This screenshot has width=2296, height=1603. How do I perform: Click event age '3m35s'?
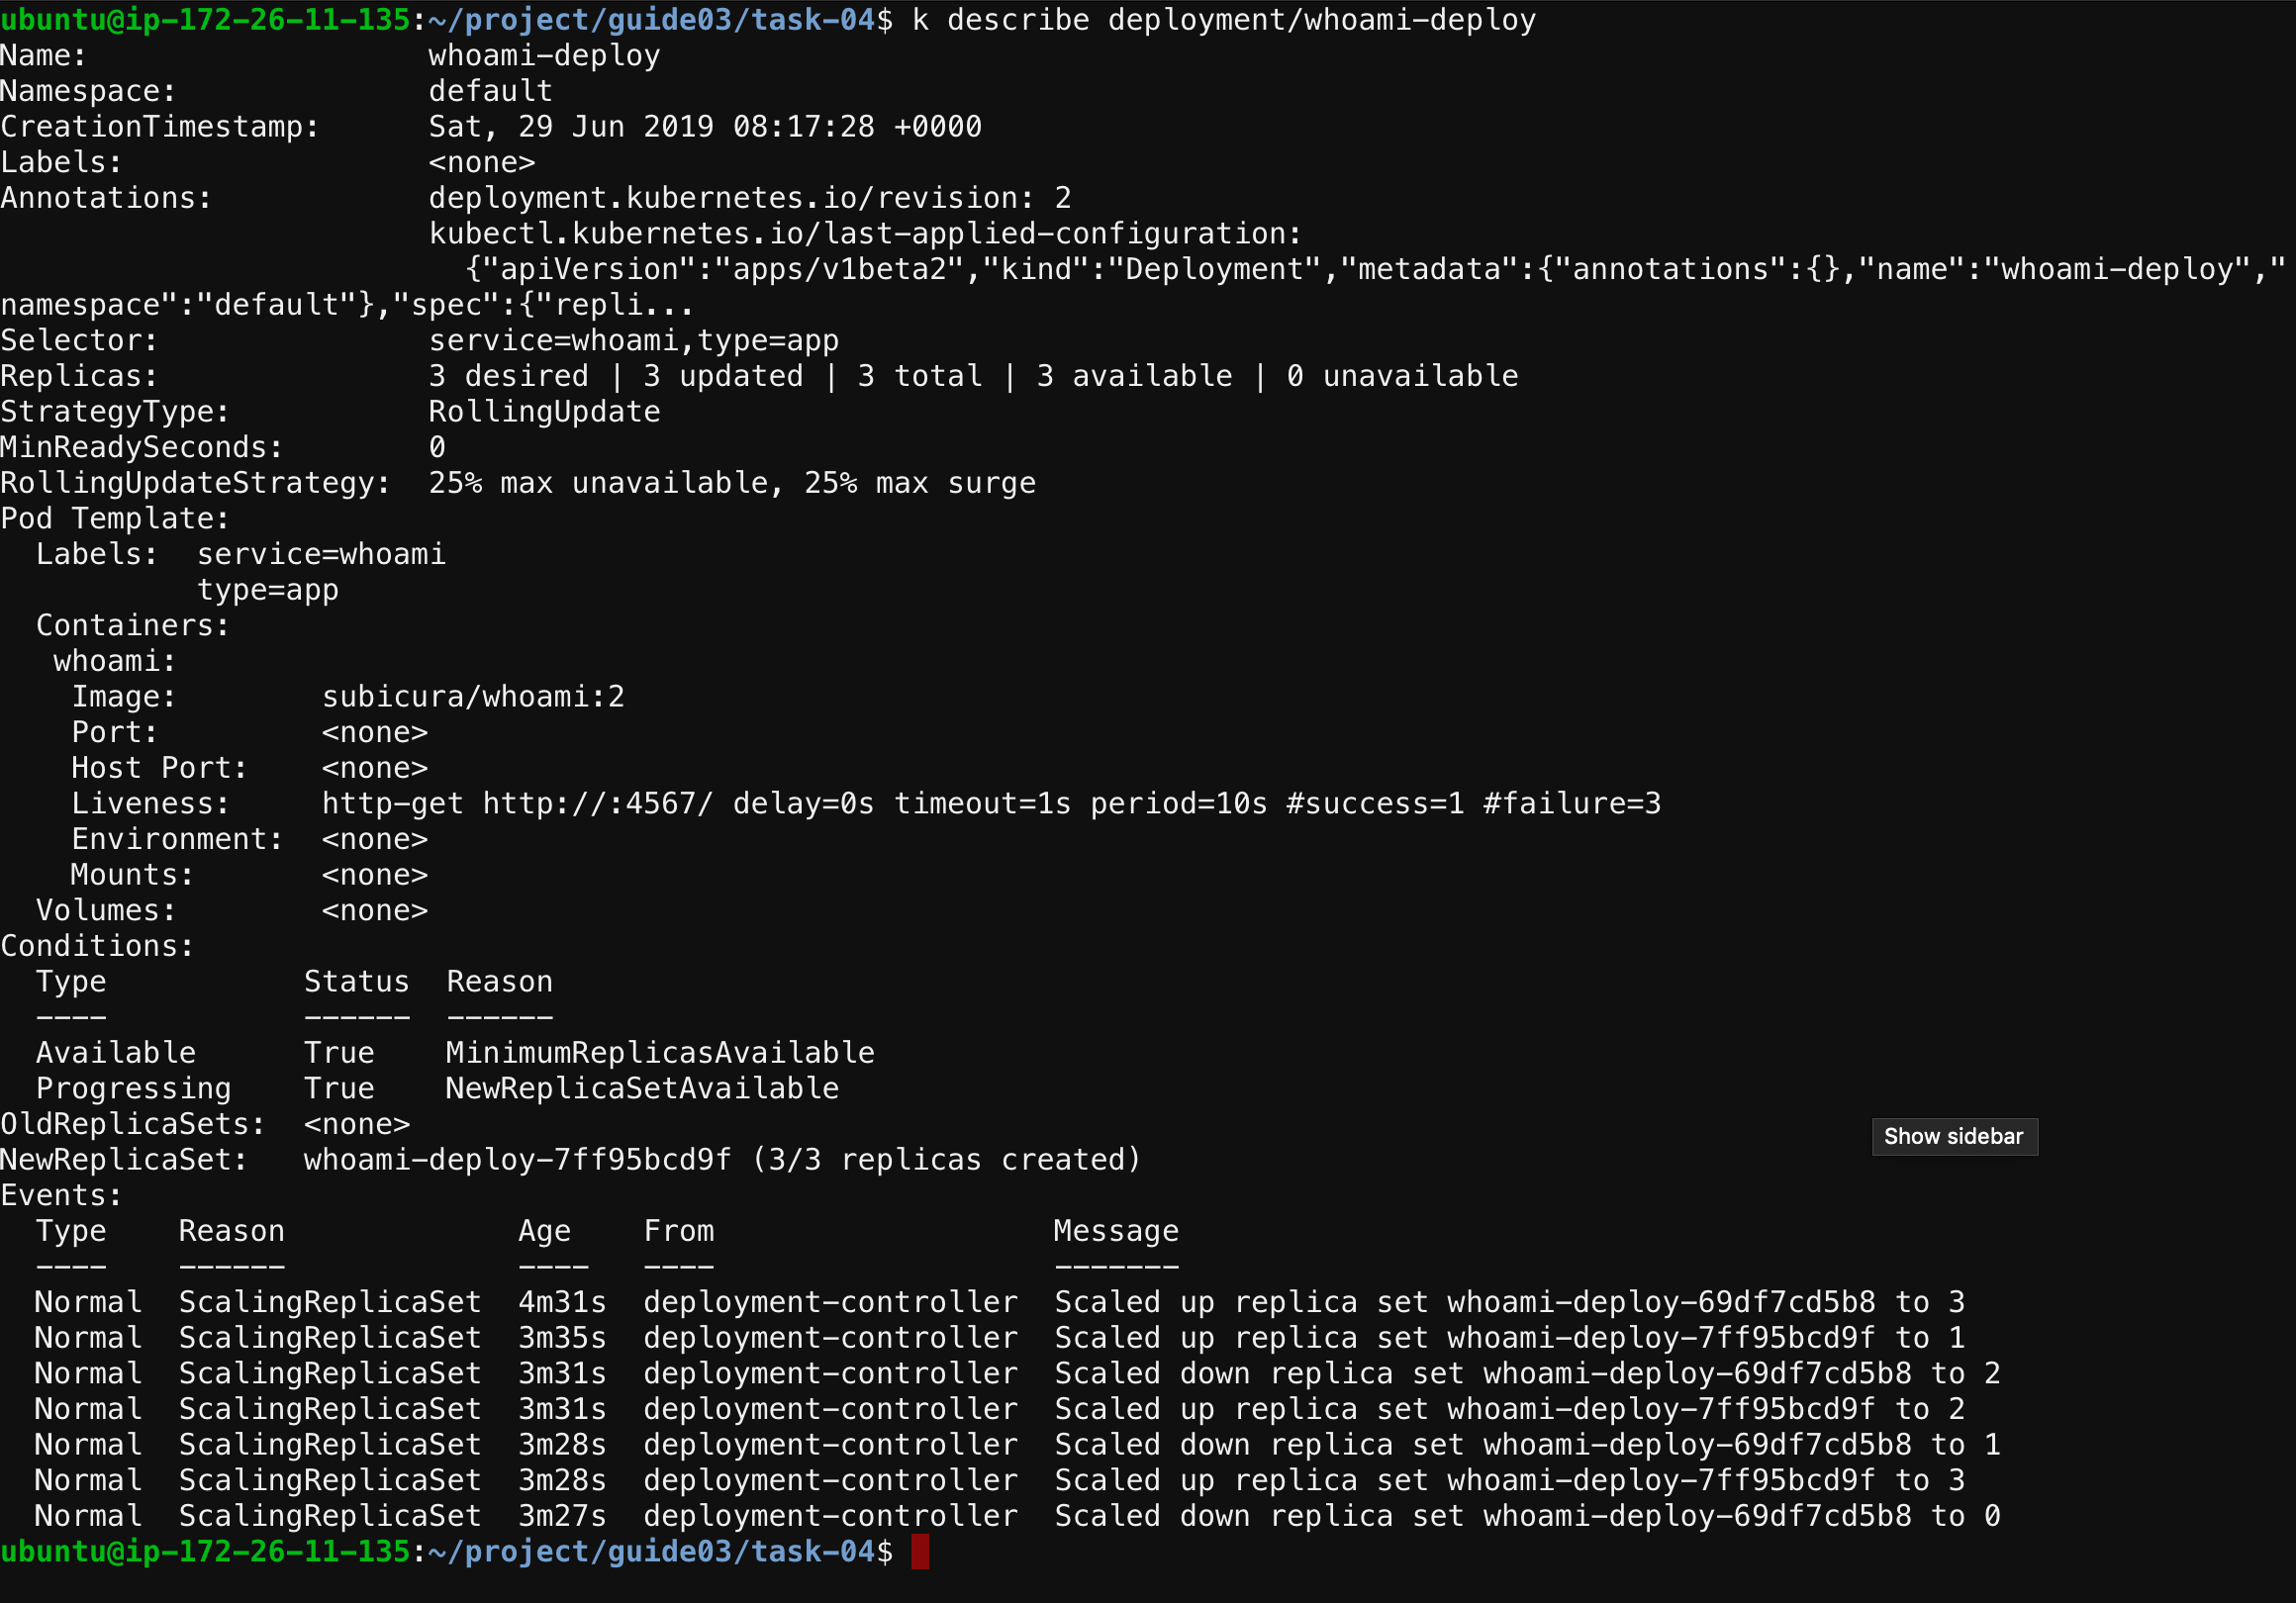pyautogui.click(x=562, y=1338)
